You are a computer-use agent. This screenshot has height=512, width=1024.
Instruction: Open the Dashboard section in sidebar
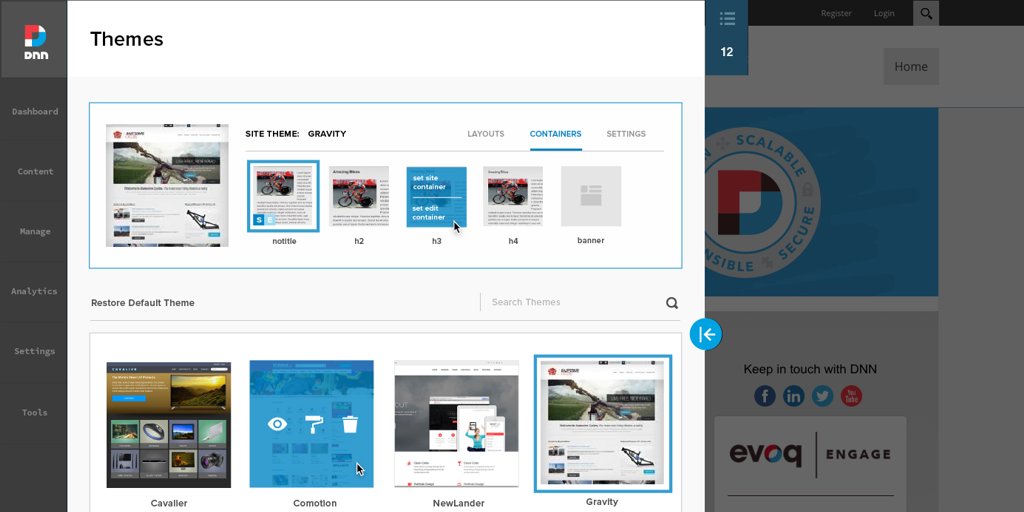click(x=35, y=112)
